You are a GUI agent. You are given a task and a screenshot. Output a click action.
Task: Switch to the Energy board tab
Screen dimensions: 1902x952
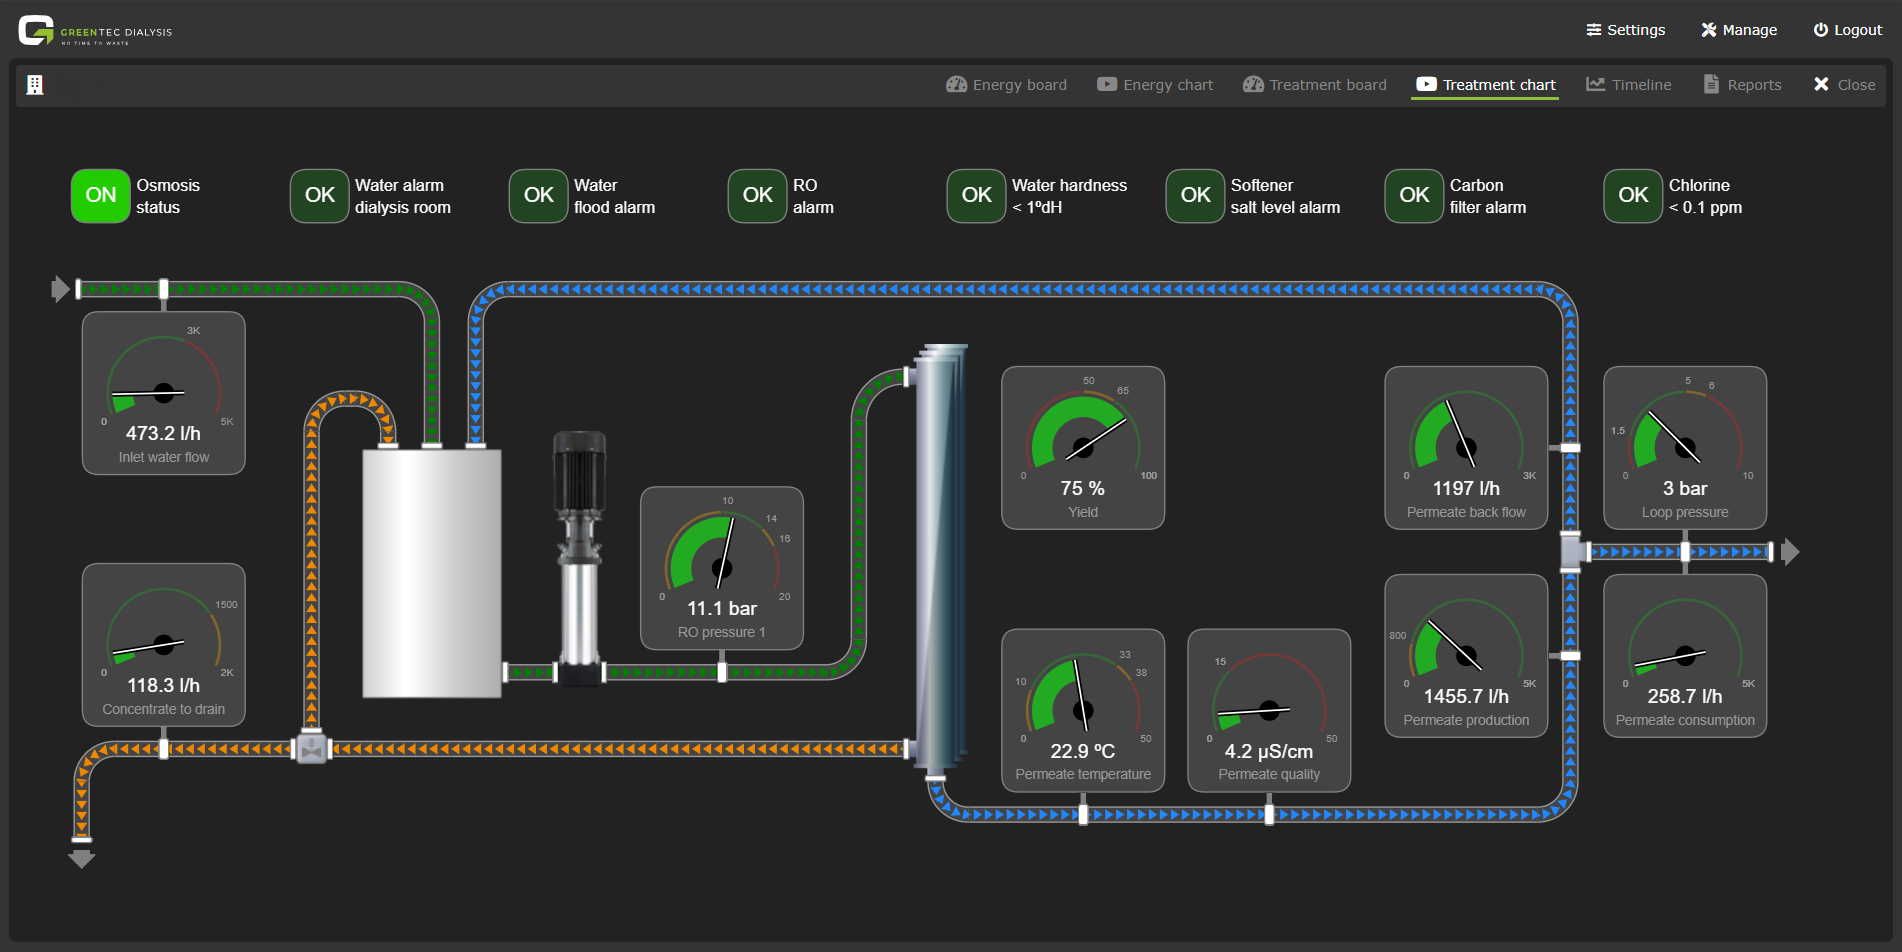coord(1006,85)
